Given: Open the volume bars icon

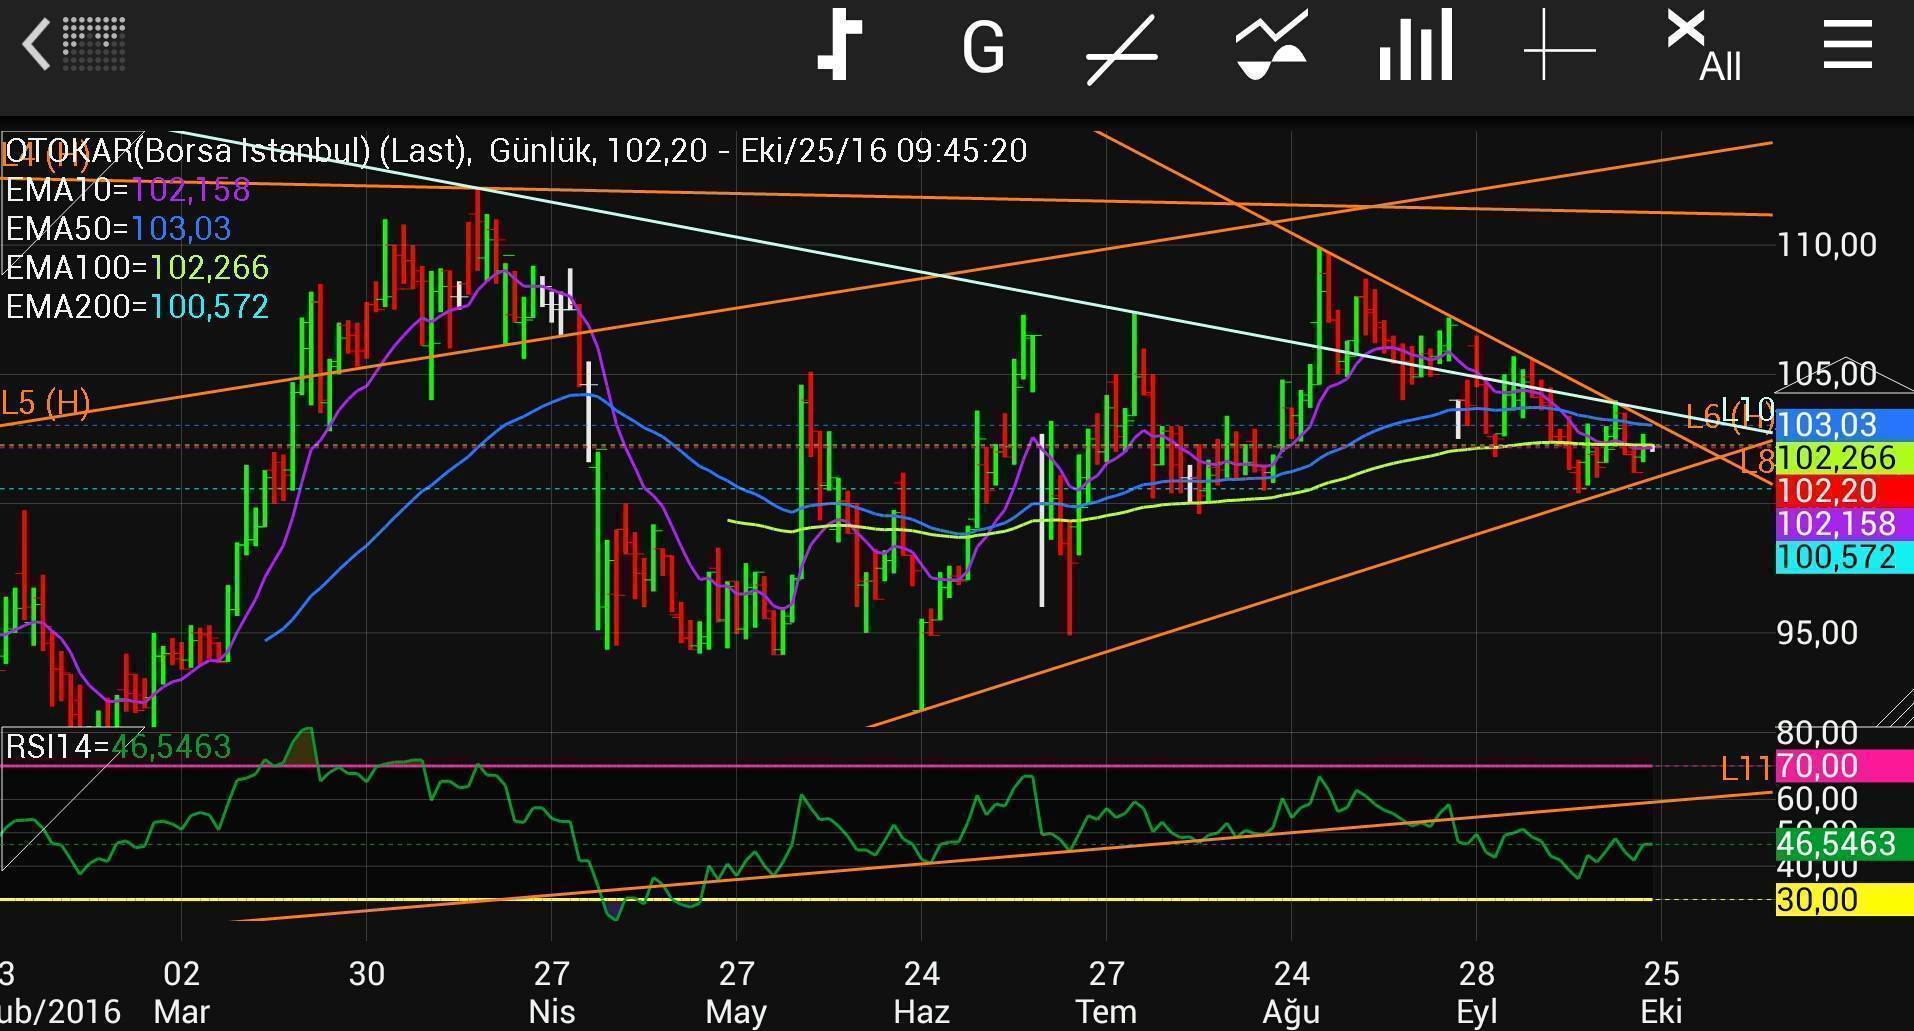Looking at the screenshot, I should 1415,46.
